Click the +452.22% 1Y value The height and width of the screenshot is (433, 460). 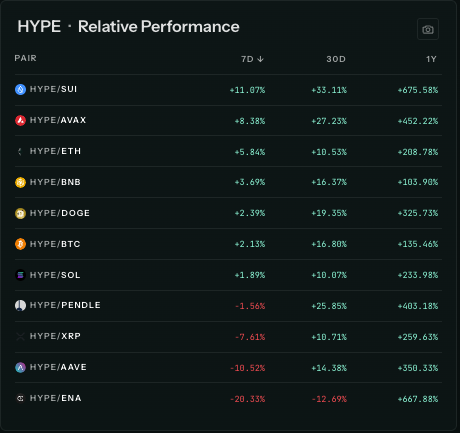[418, 121]
